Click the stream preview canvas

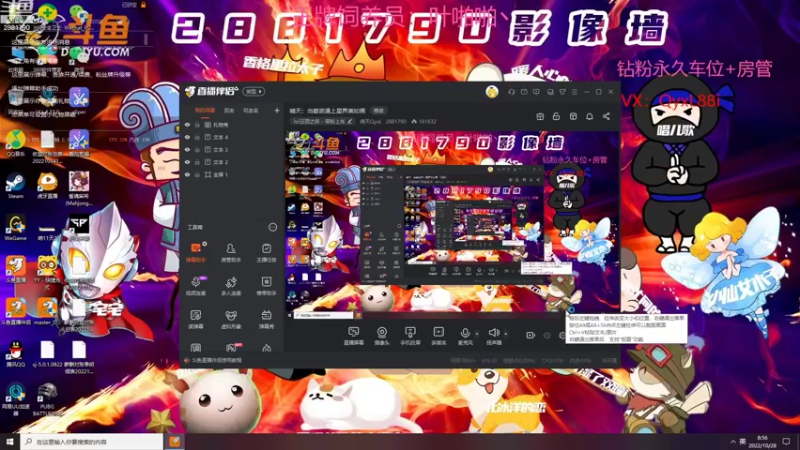tap(452, 223)
